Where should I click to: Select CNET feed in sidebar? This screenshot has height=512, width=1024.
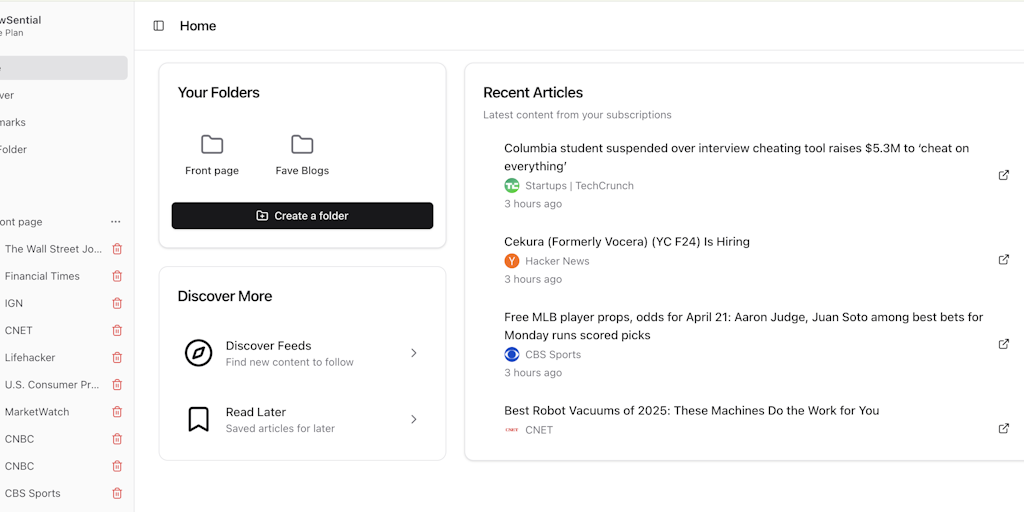click(x=18, y=330)
